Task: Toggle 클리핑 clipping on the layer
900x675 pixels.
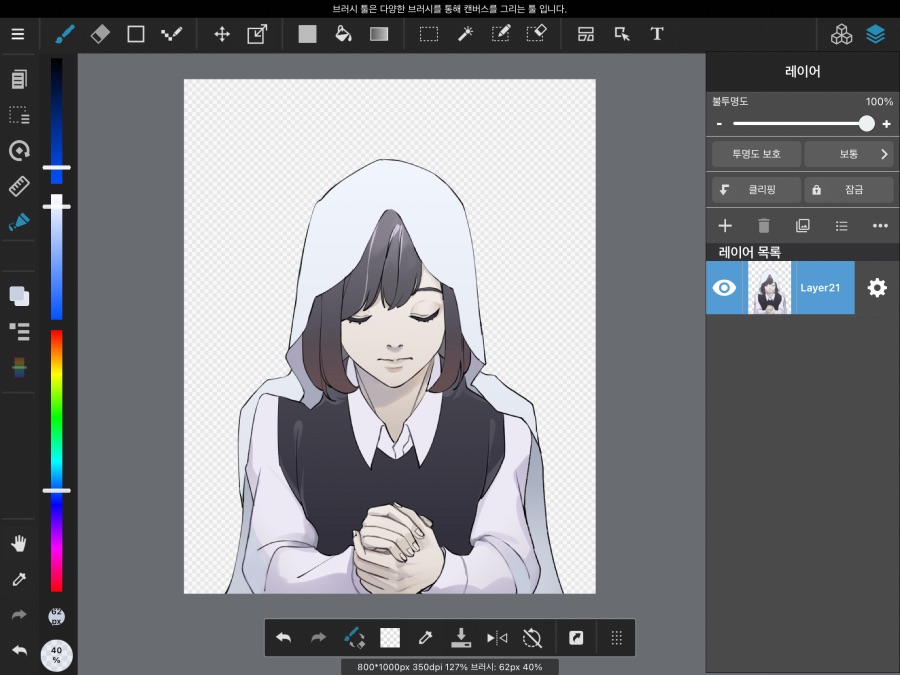Action: coord(755,189)
